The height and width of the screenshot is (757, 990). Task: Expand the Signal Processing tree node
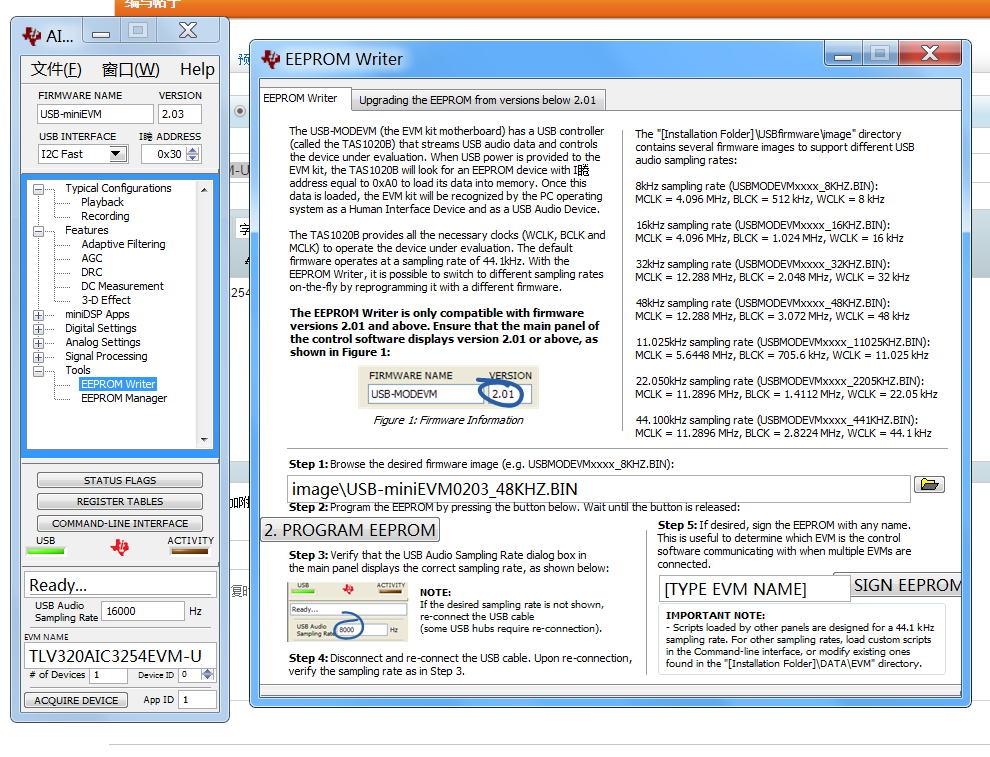tap(39, 357)
